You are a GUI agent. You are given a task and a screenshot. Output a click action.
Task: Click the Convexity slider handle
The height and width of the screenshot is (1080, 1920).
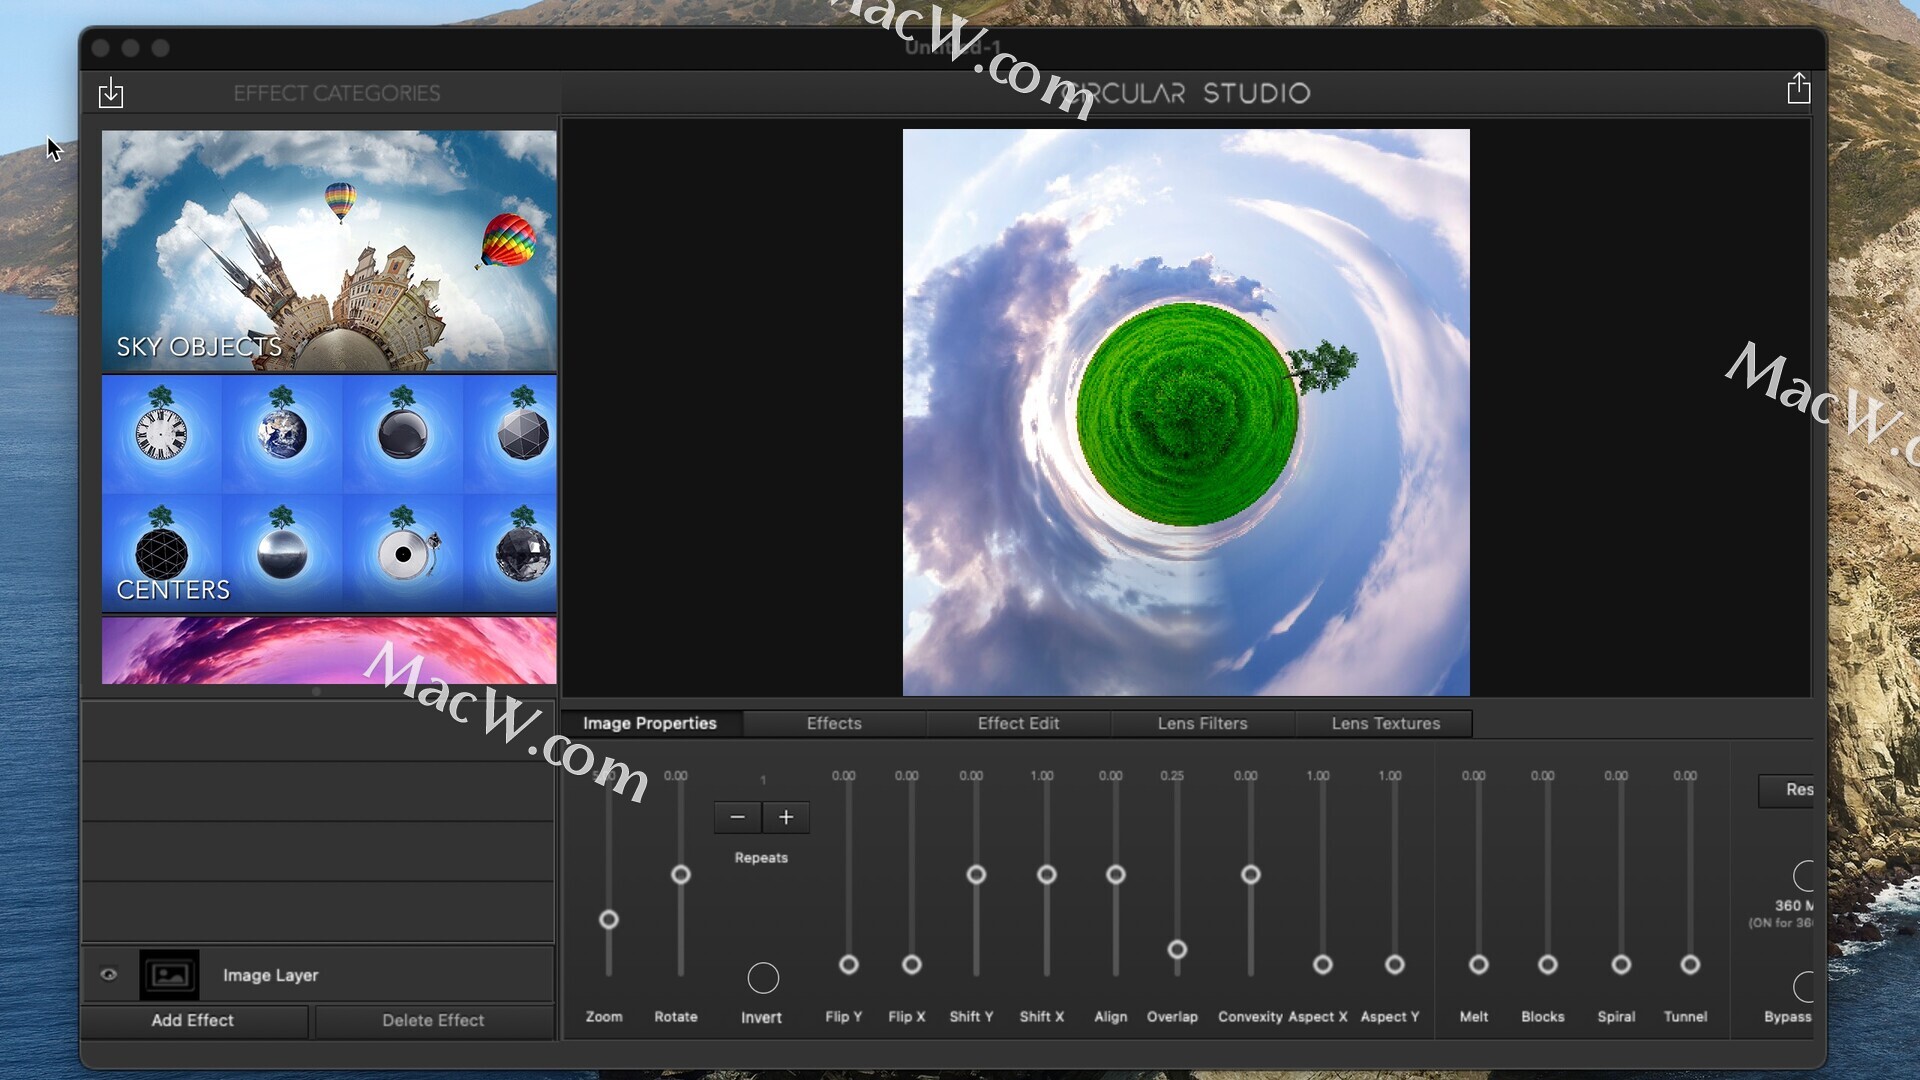1251,875
